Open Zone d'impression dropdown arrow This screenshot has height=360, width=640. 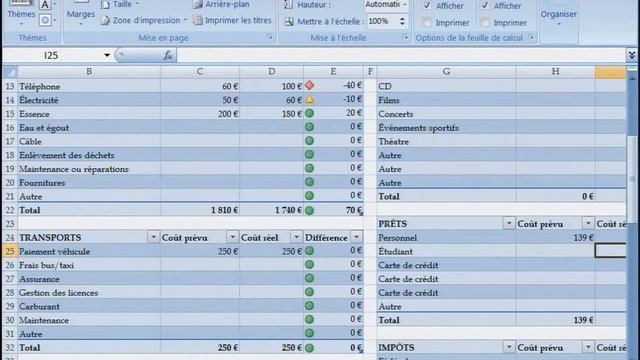[x=185, y=20]
